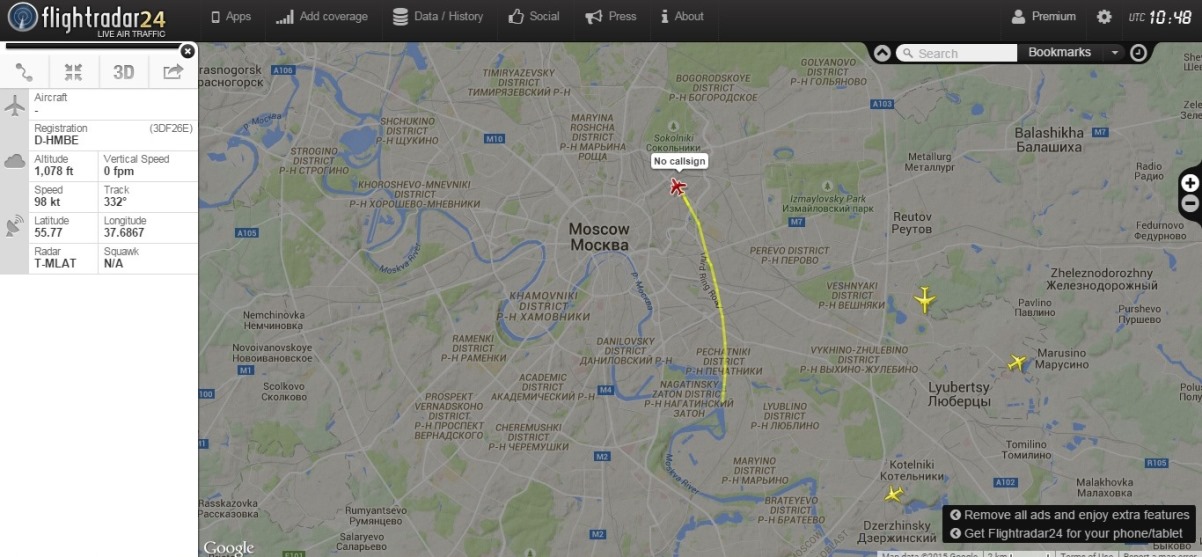Screen dimensions: 1202x557
Task: Open the 3D view of aircraft
Action: pos(123,72)
